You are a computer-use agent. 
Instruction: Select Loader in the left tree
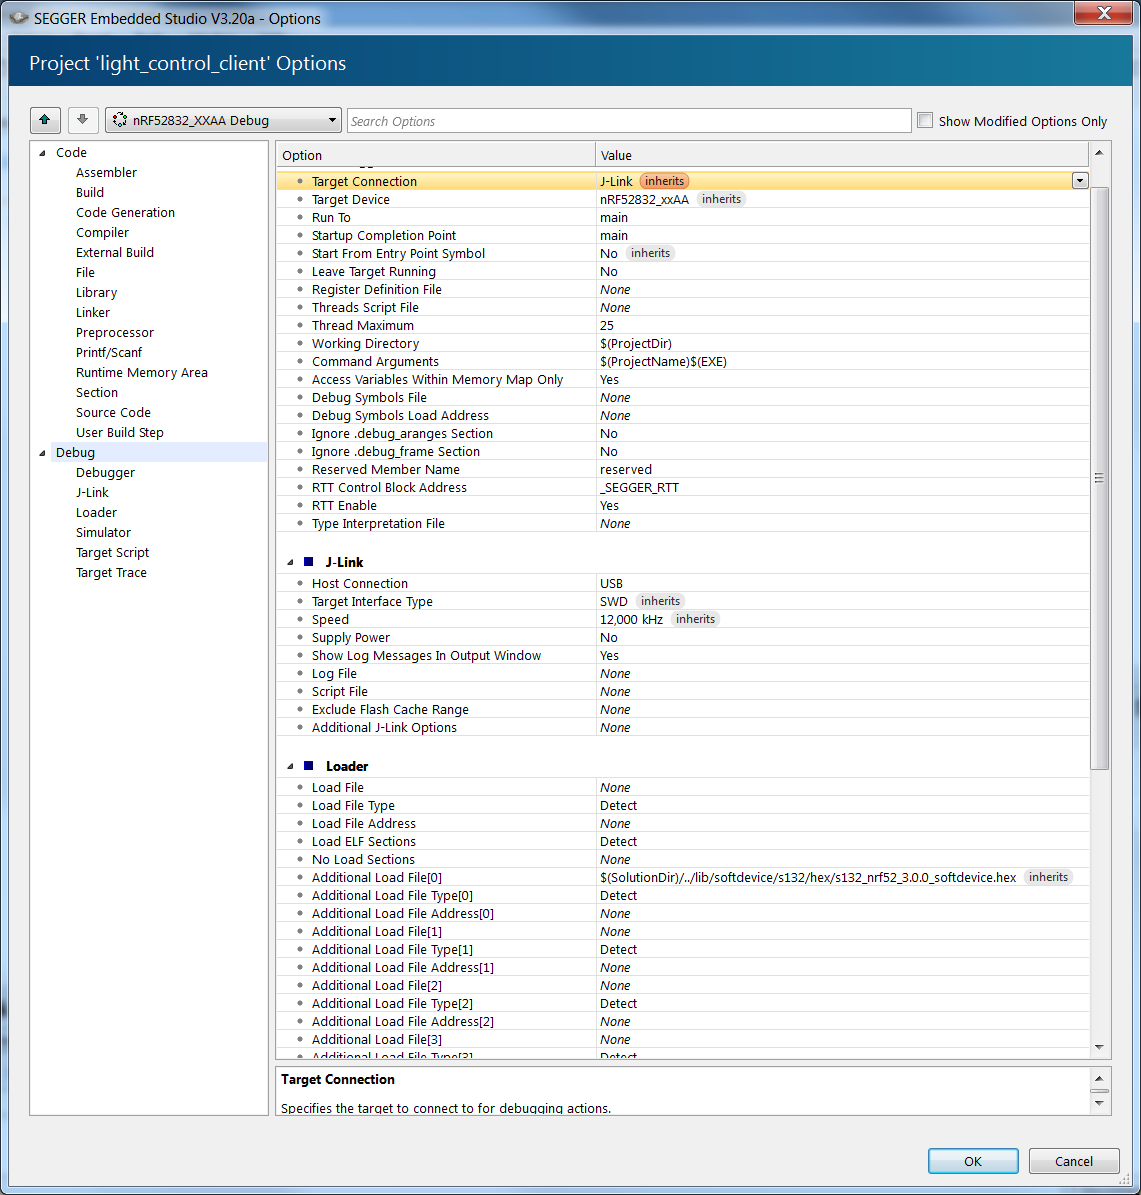pos(96,512)
